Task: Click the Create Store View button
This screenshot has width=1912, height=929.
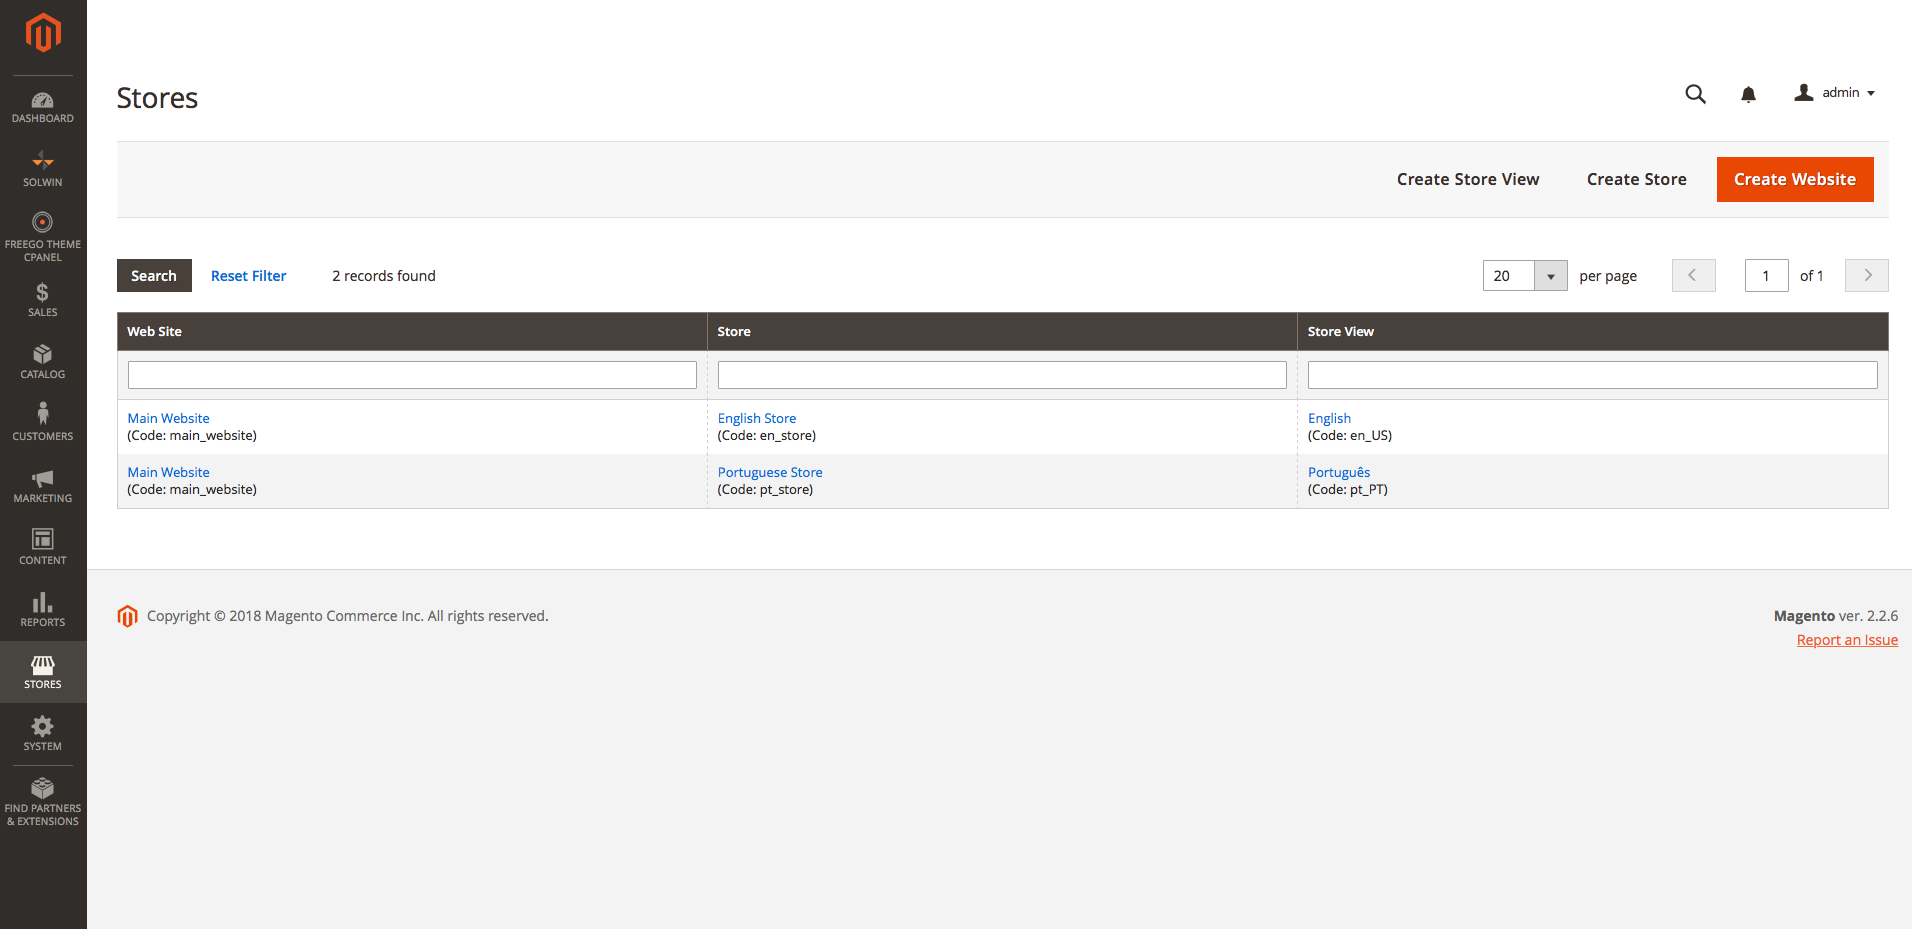Action: 1467,180
